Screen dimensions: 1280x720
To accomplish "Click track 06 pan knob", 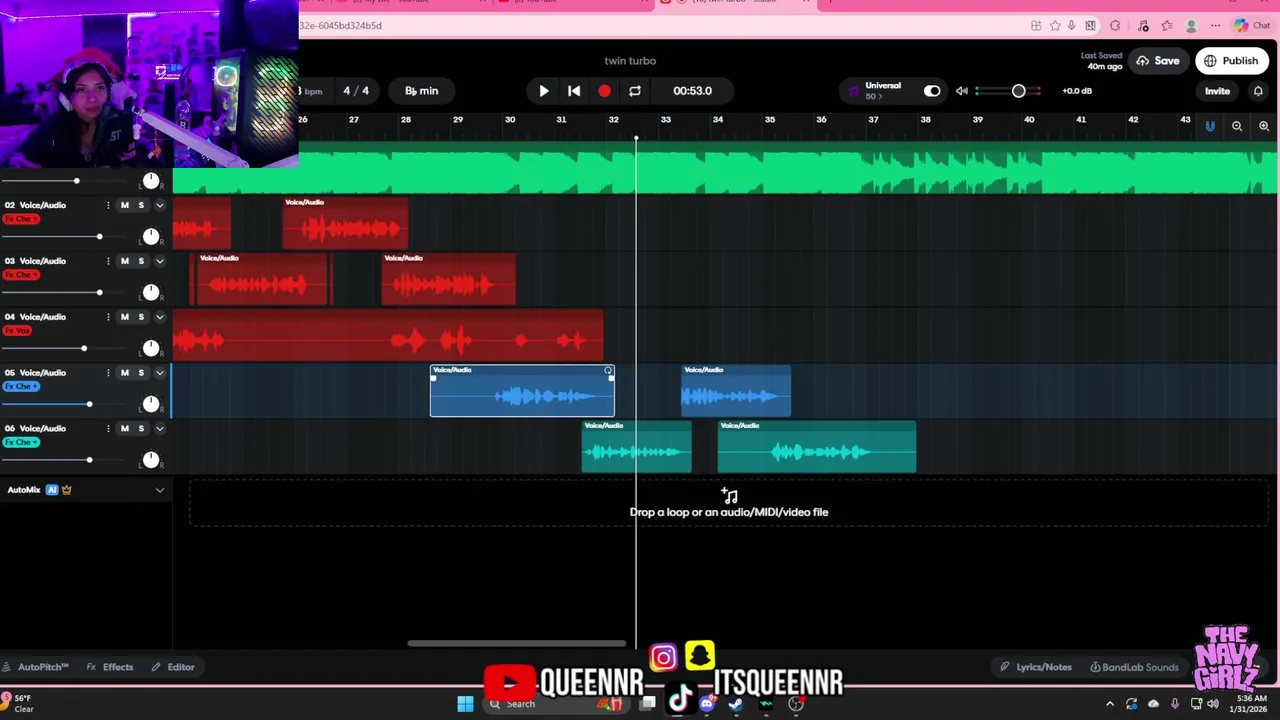I will 150,460.
